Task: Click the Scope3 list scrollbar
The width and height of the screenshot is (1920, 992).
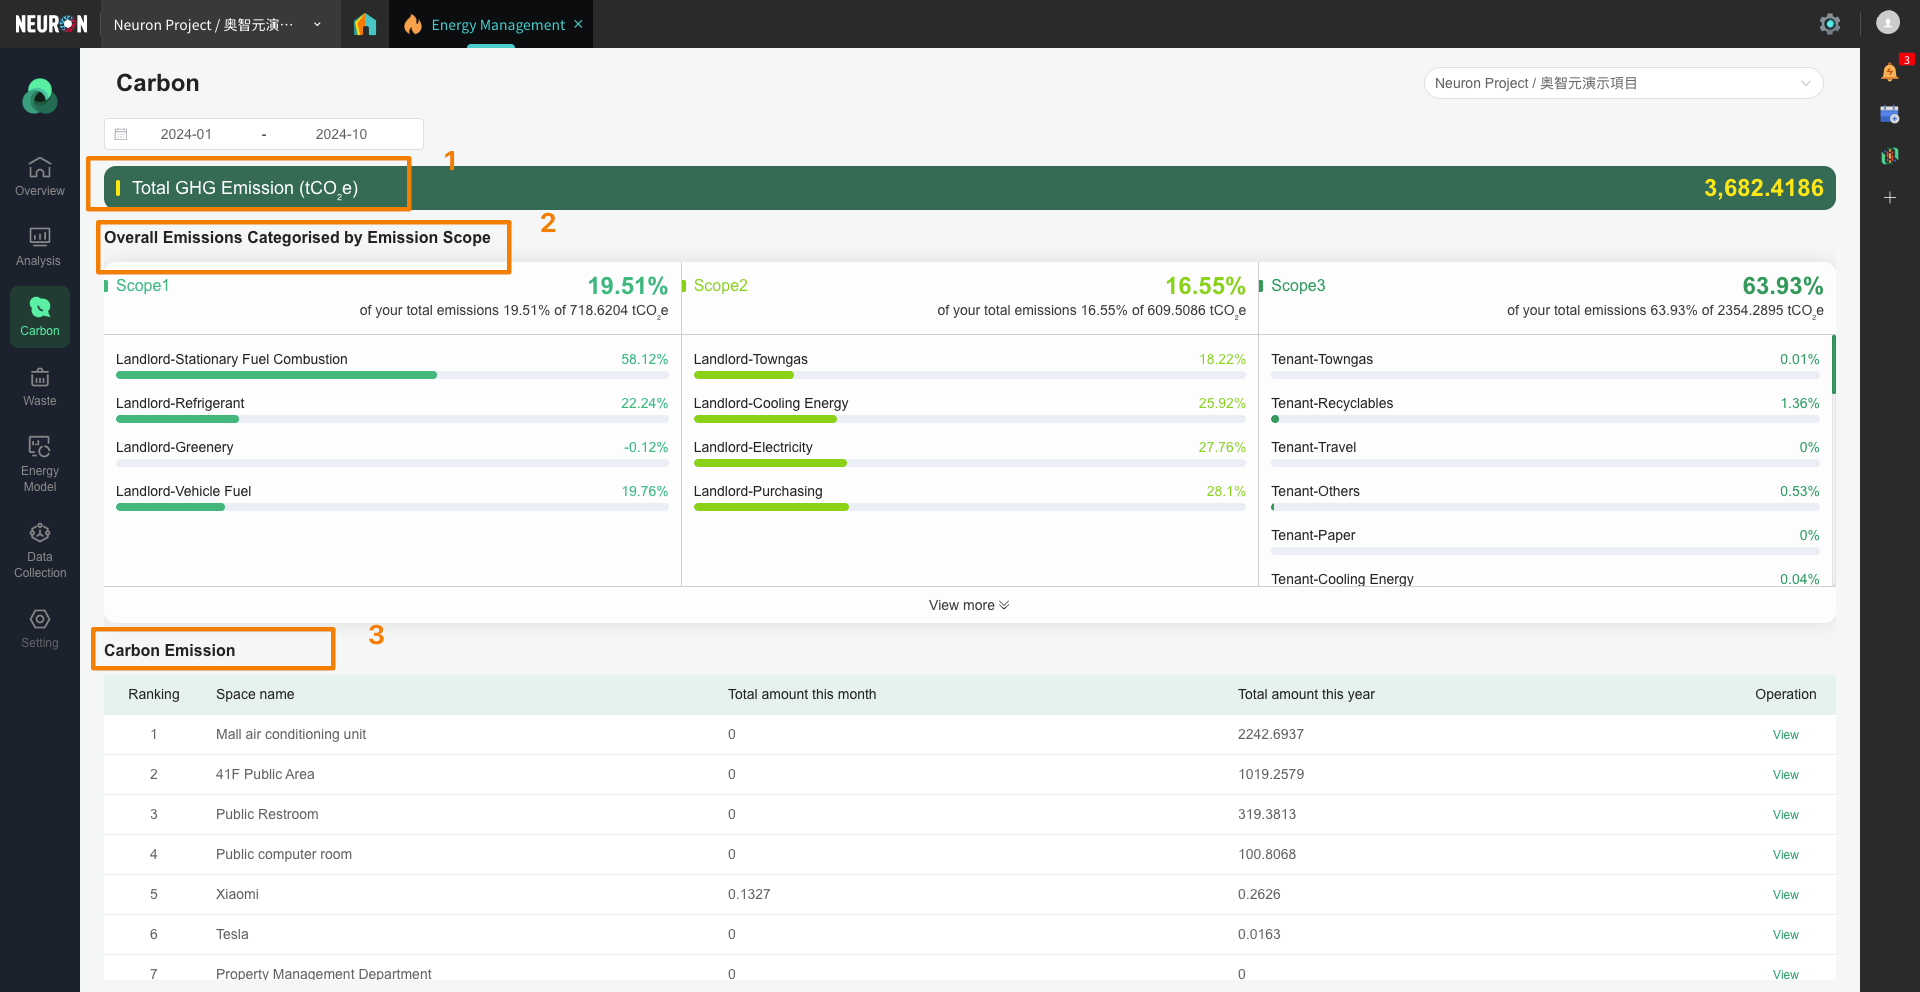Action: coord(1833,364)
